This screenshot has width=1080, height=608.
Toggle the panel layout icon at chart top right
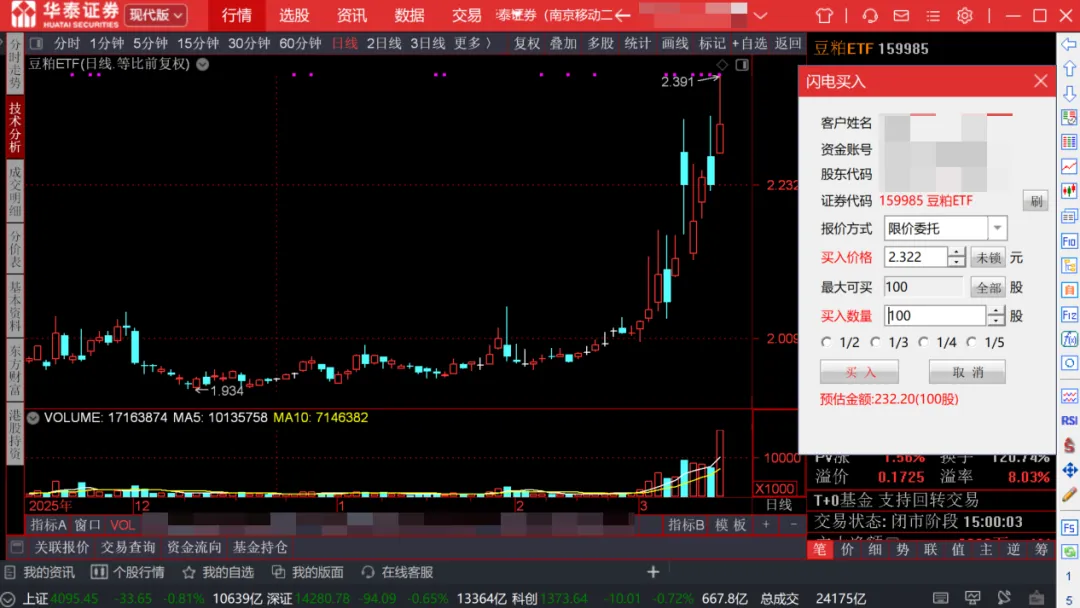tap(742, 65)
